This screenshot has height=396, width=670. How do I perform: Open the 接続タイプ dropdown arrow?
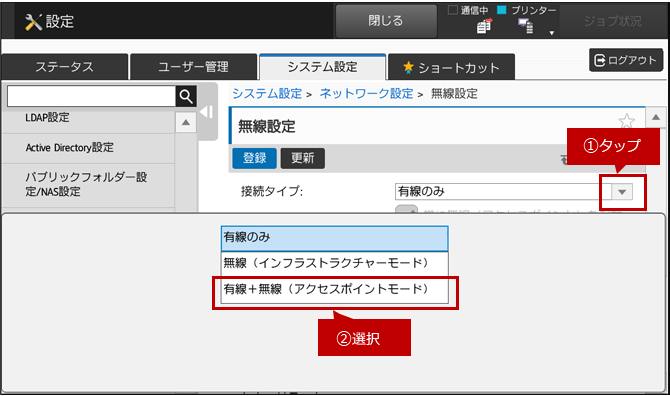click(622, 192)
